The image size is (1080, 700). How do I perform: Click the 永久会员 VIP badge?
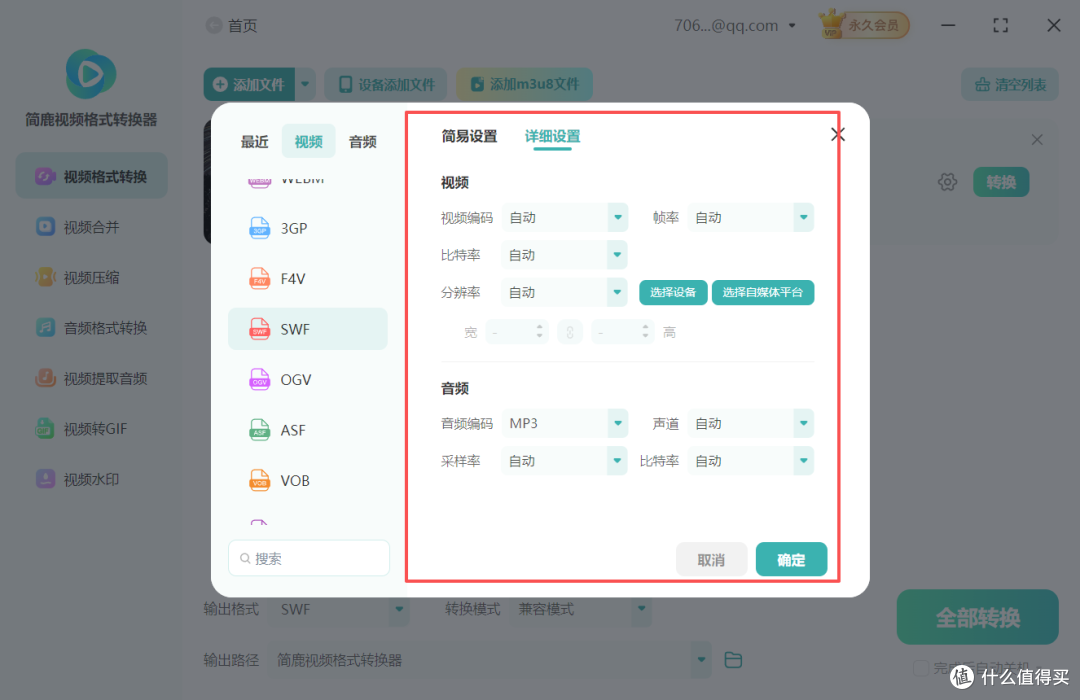point(864,25)
